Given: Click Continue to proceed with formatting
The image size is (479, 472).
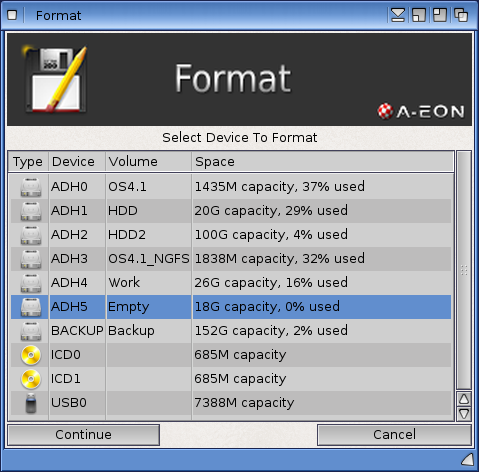Looking at the screenshot, I should (84, 435).
